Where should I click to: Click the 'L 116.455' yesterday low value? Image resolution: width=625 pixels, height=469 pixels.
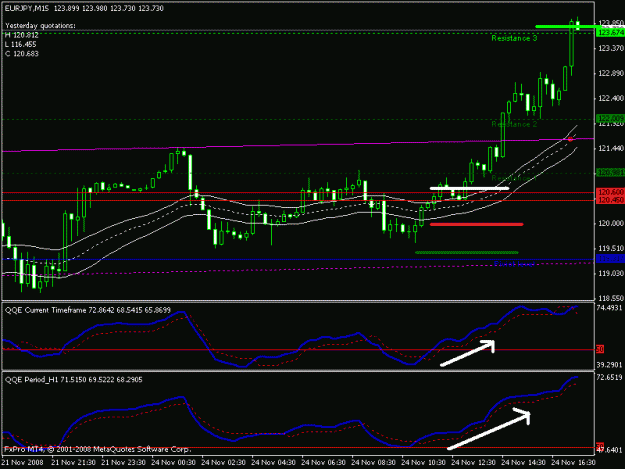tap(21, 44)
